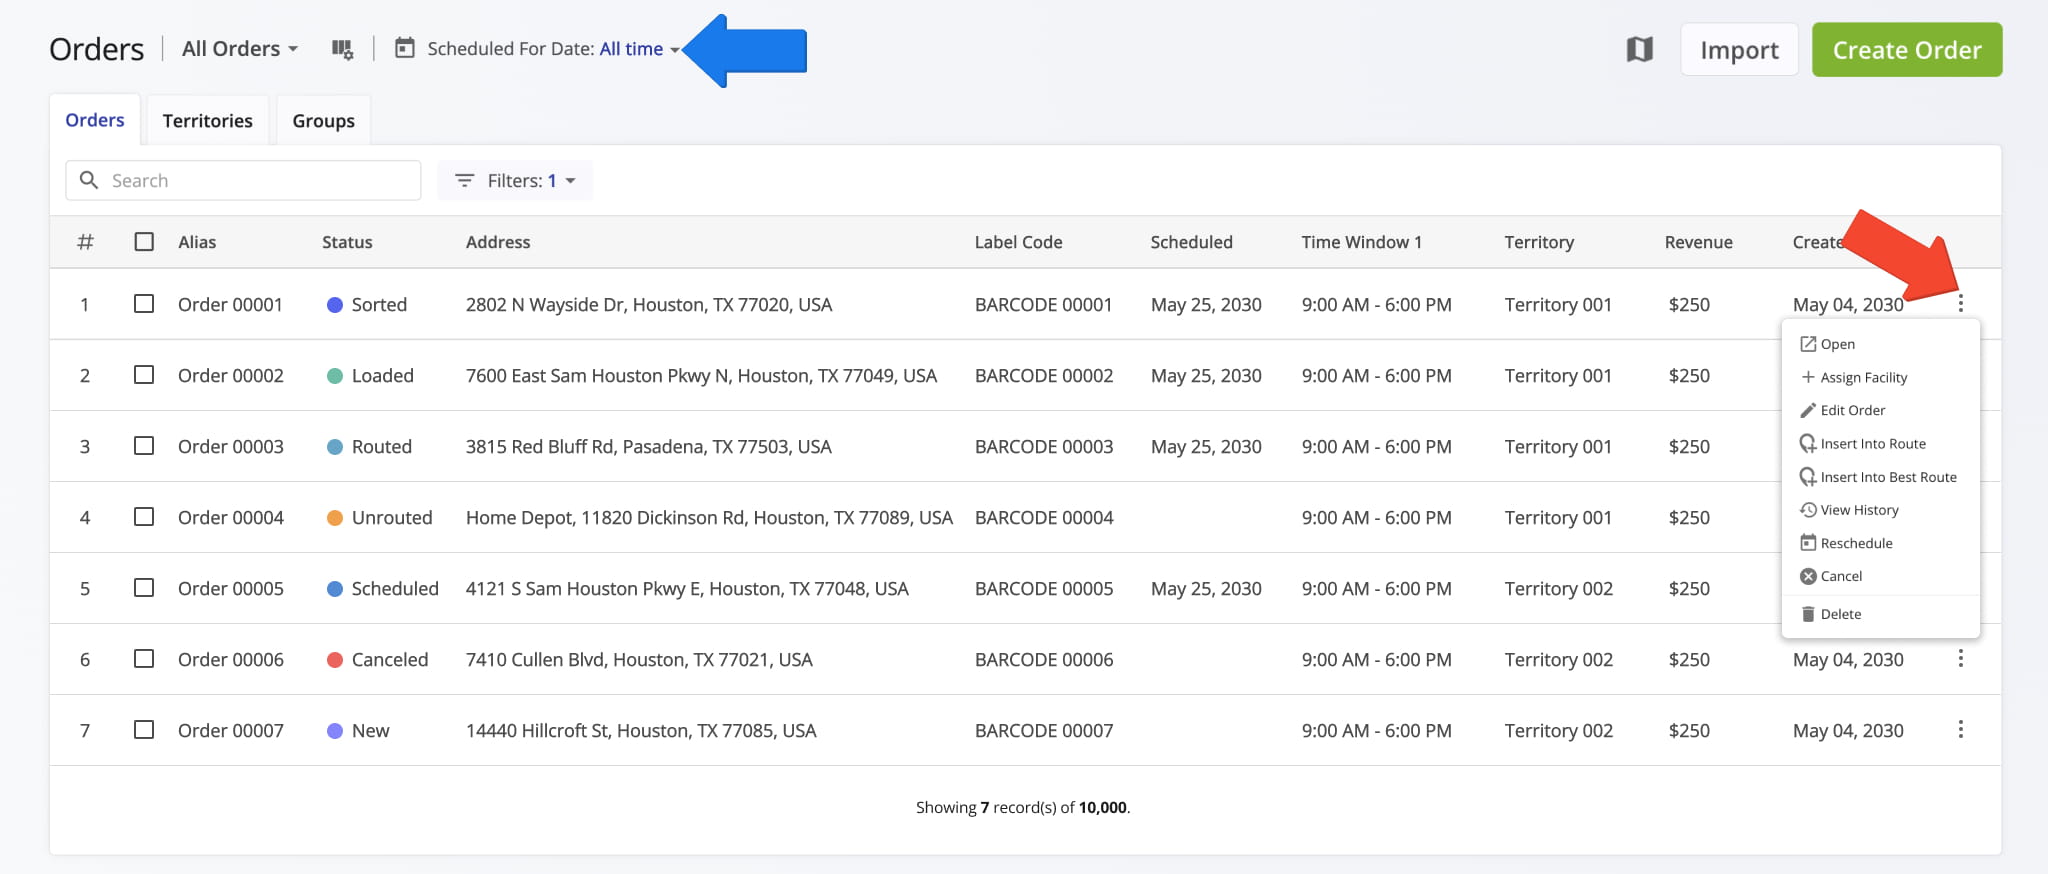Click the filter lines icon

464,180
